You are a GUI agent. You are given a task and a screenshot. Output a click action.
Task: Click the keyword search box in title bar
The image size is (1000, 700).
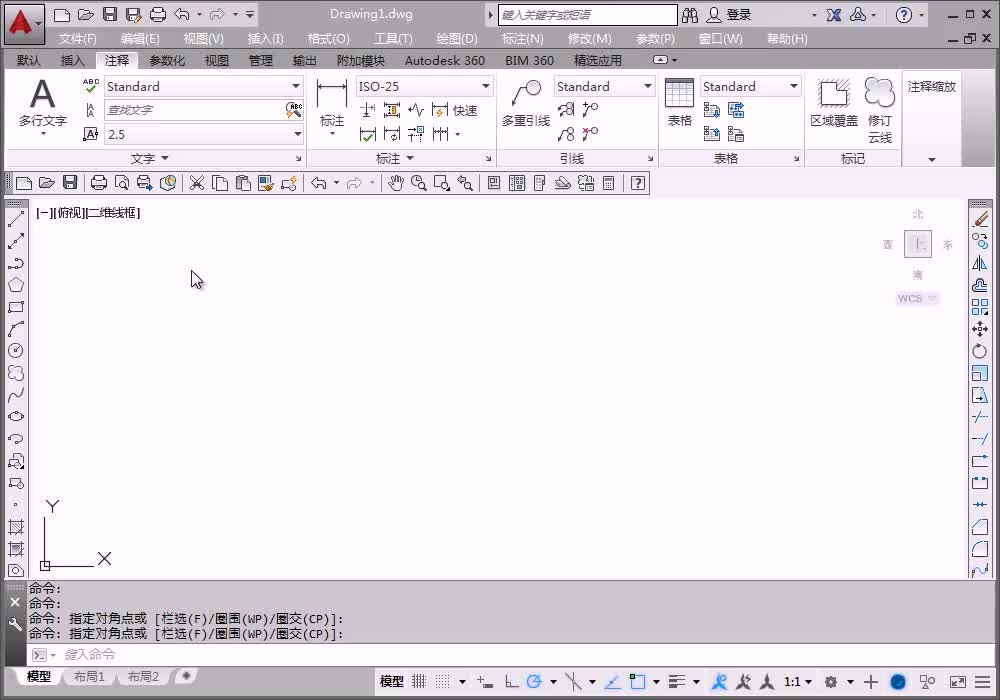(587, 15)
